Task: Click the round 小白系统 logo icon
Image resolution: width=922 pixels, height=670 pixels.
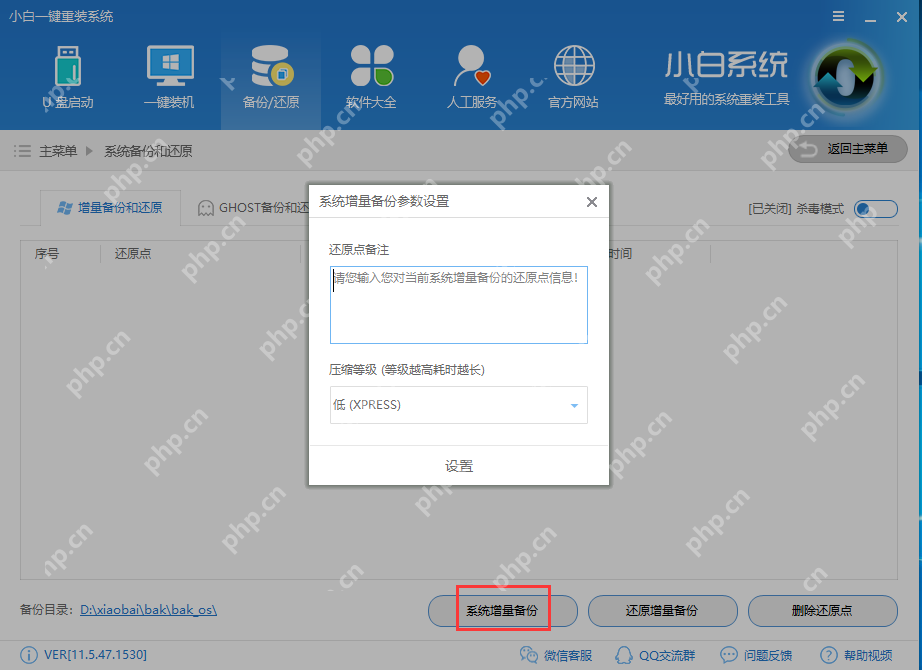Action: point(846,77)
